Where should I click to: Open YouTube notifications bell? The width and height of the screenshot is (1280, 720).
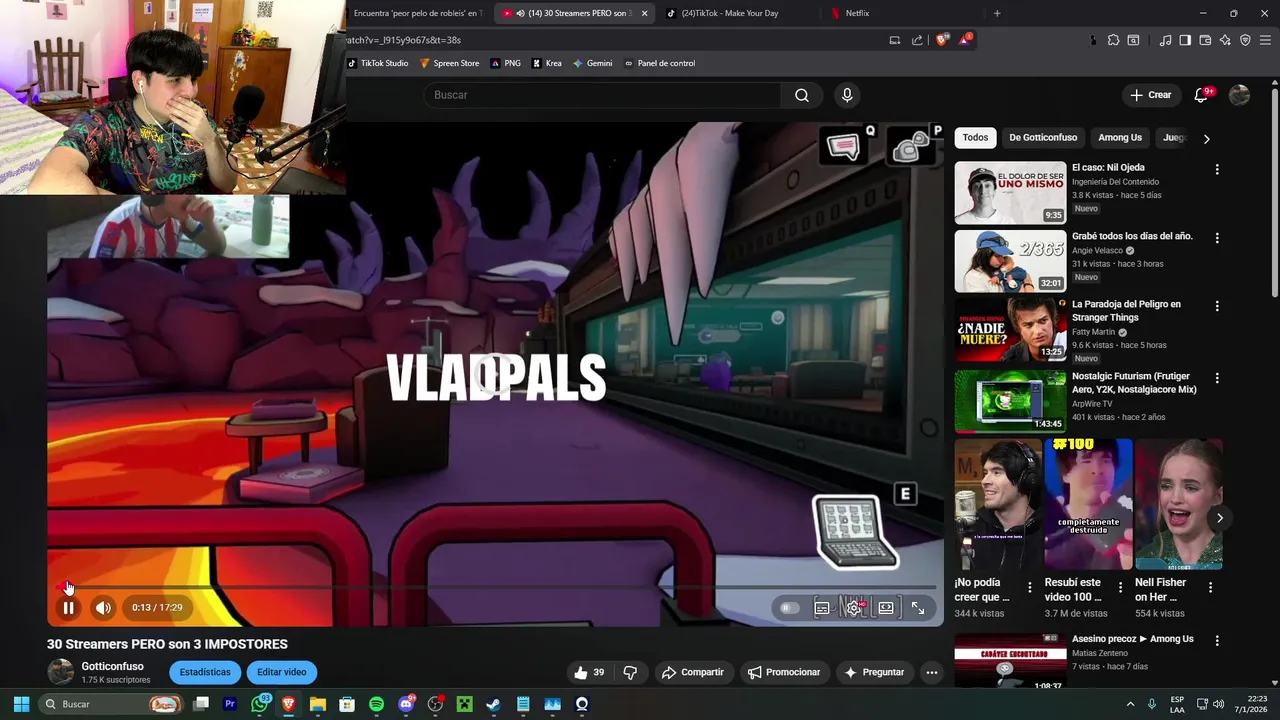1202,95
